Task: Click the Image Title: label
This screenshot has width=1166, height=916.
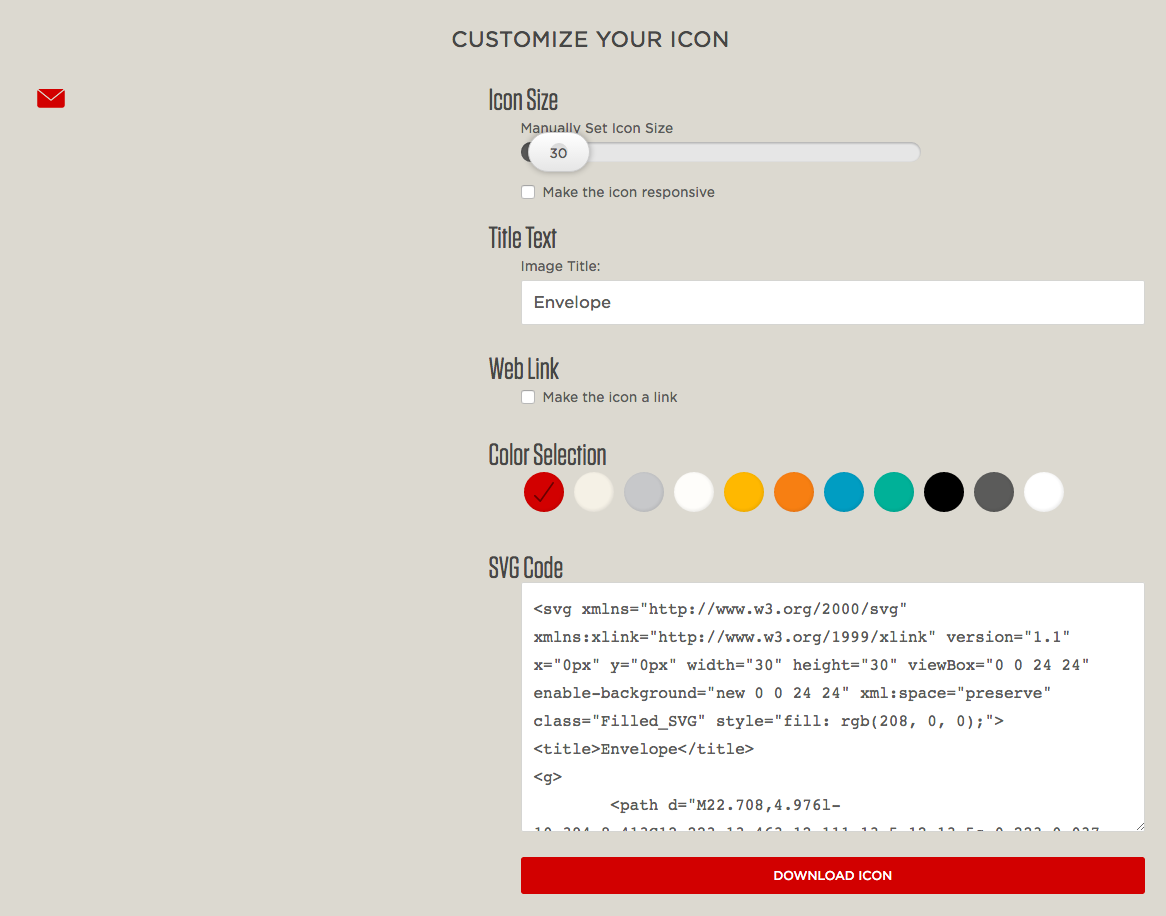Action: point(560,266)
